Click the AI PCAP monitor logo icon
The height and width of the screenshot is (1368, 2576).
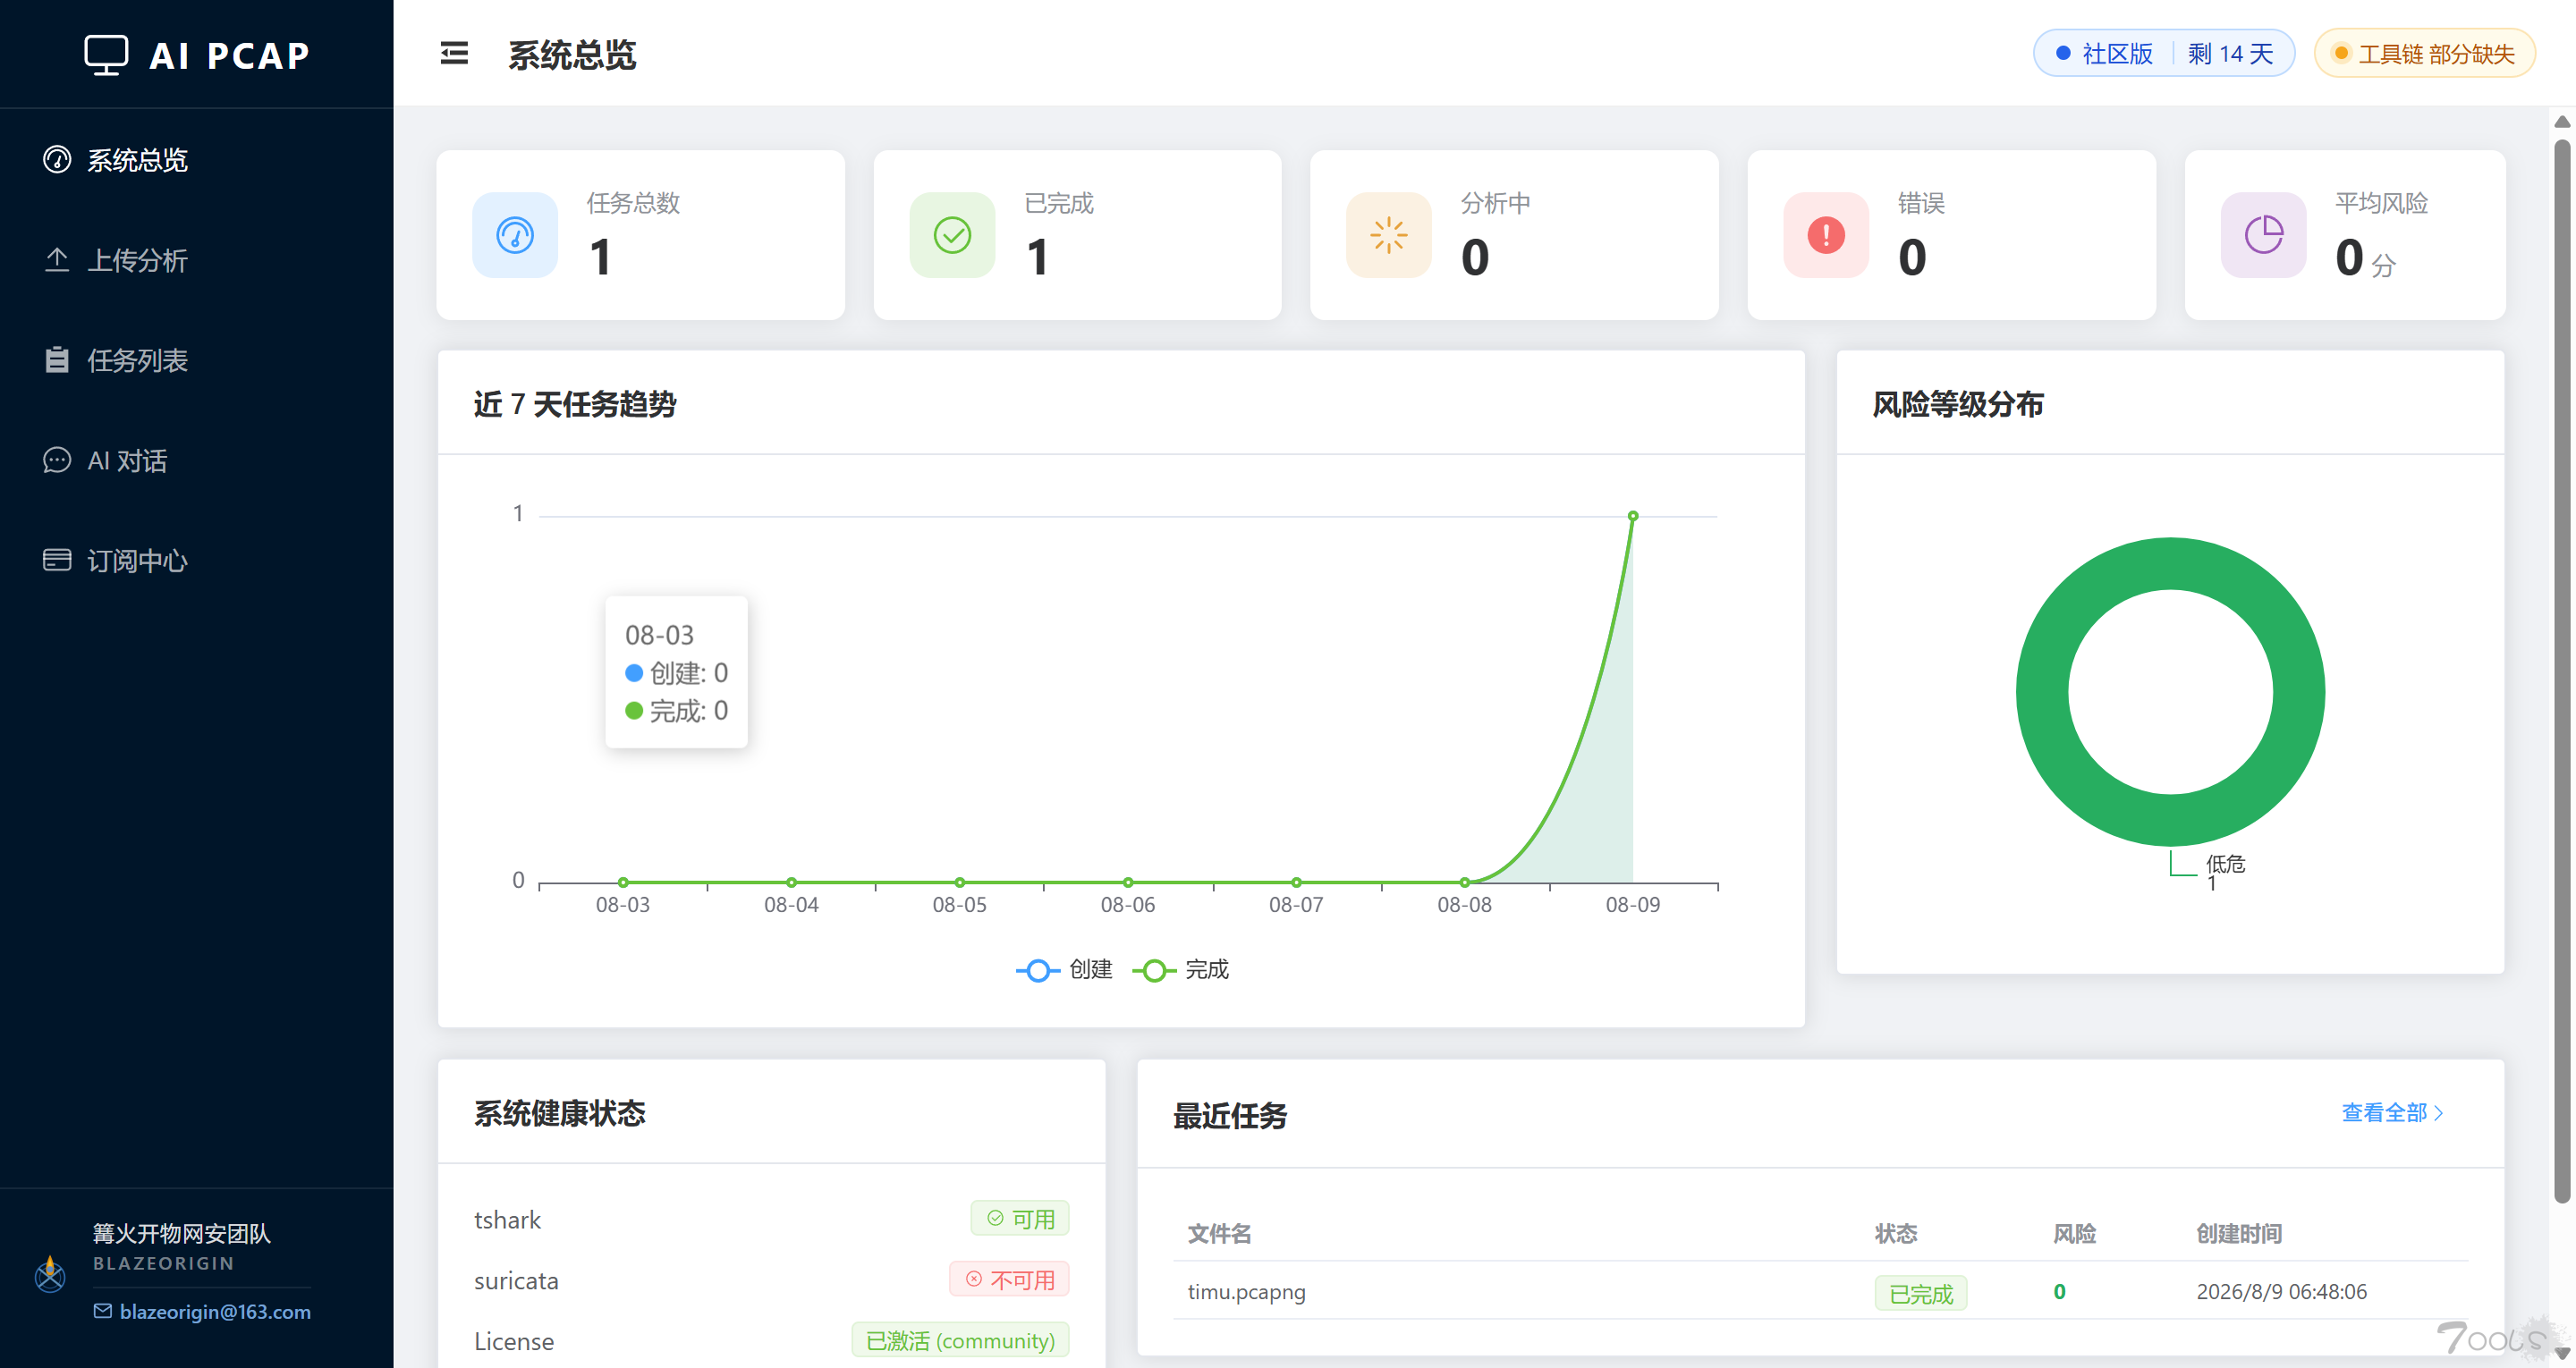coord(106,54)
